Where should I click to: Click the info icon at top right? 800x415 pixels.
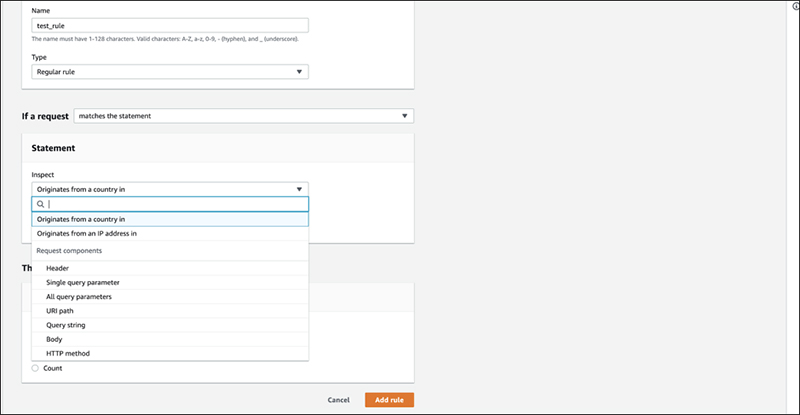[x=796, y=6]
